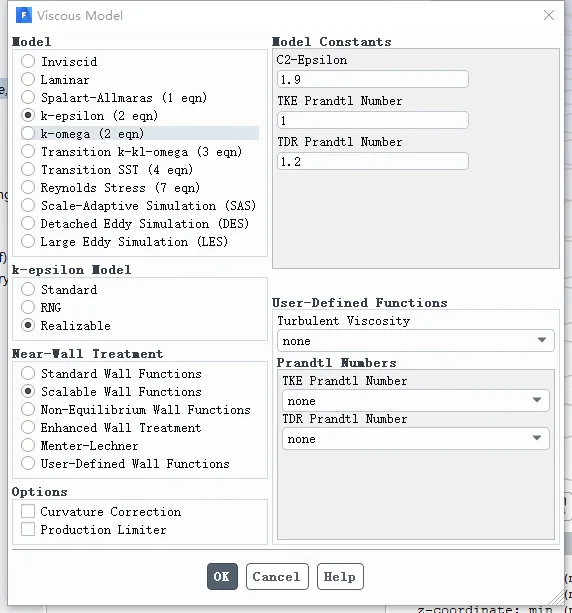This screenshot has height=613, width=572.
Task: Click the Cancel button
Action: 277,576
